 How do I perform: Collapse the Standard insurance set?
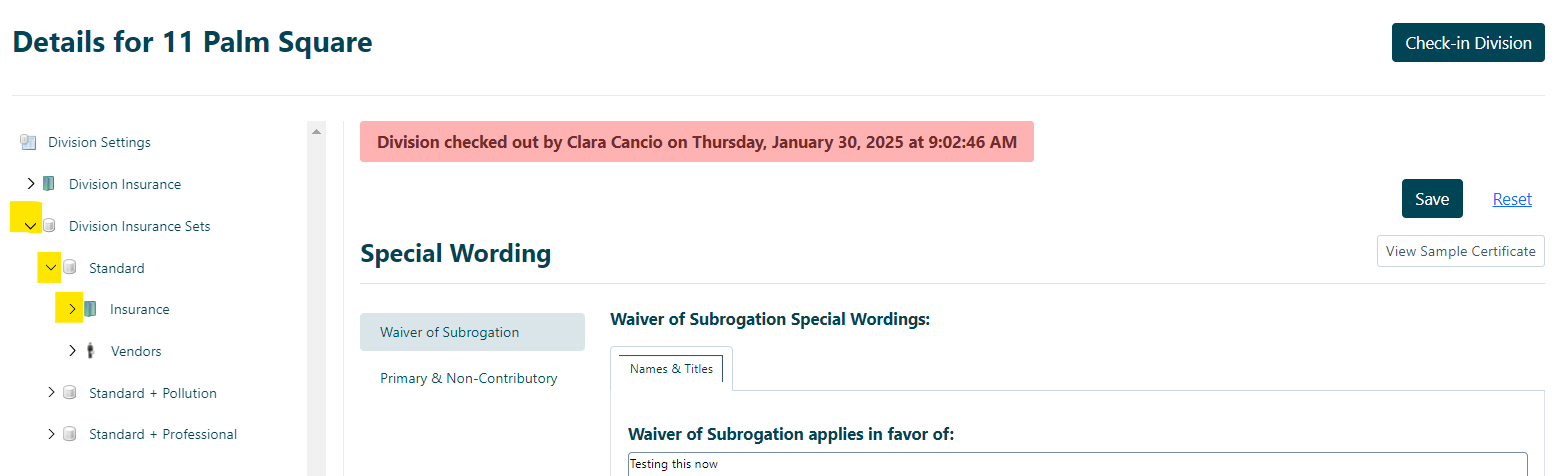click(51, 268)
